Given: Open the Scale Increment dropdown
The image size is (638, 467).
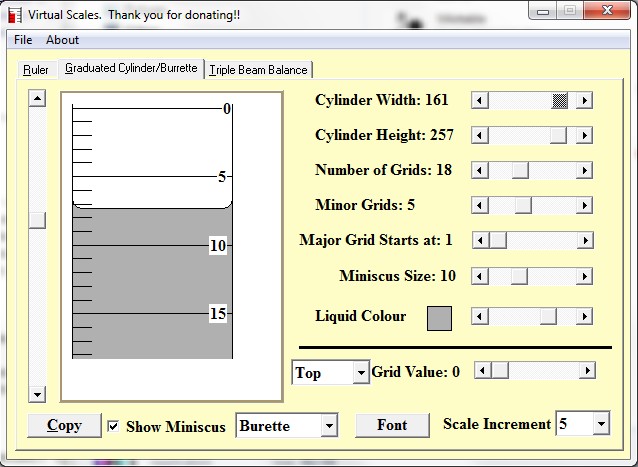Looking at the screenshot, I should point(601,423).
